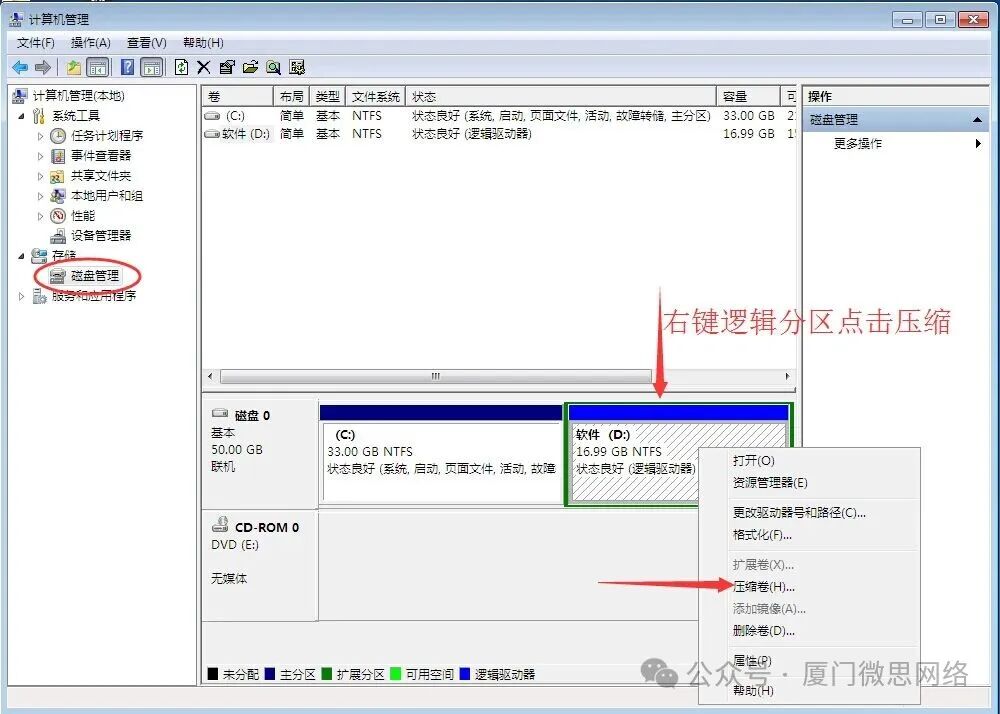Click the 系统工具 tools icon

(x=39, y=115)
